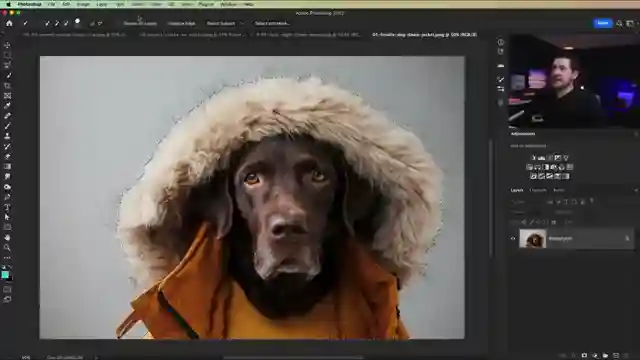The image size is (640, 360).
Task: Choose Subtract from selection mode in options bar
Action: (x=66, y=24)
